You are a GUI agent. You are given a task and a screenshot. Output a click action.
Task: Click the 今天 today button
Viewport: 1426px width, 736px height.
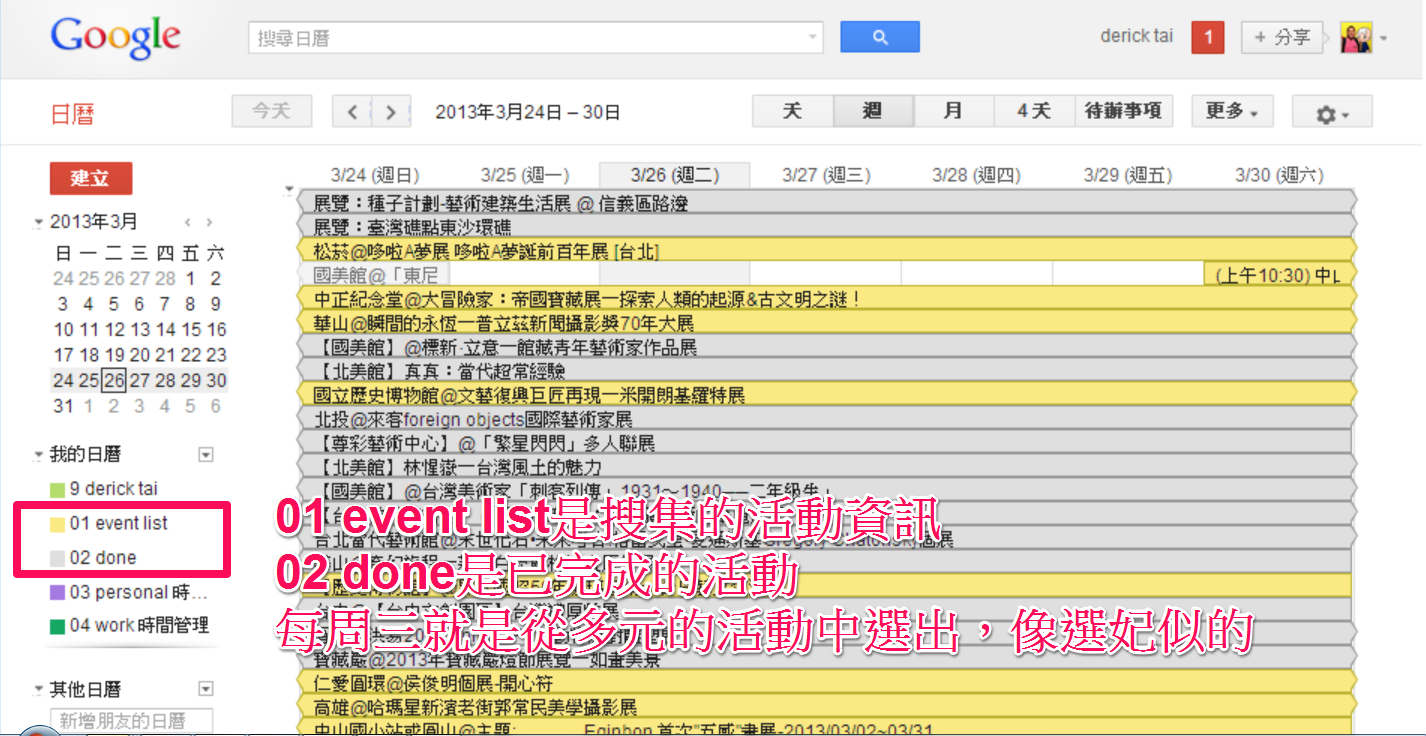click(x=272, y=111)
